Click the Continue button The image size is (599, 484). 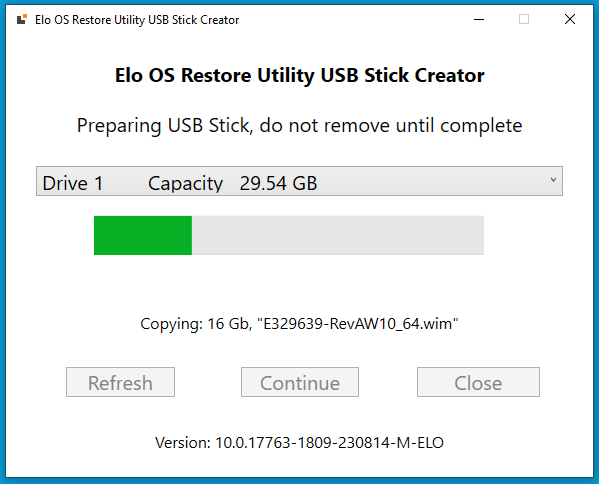coord(300,382)
